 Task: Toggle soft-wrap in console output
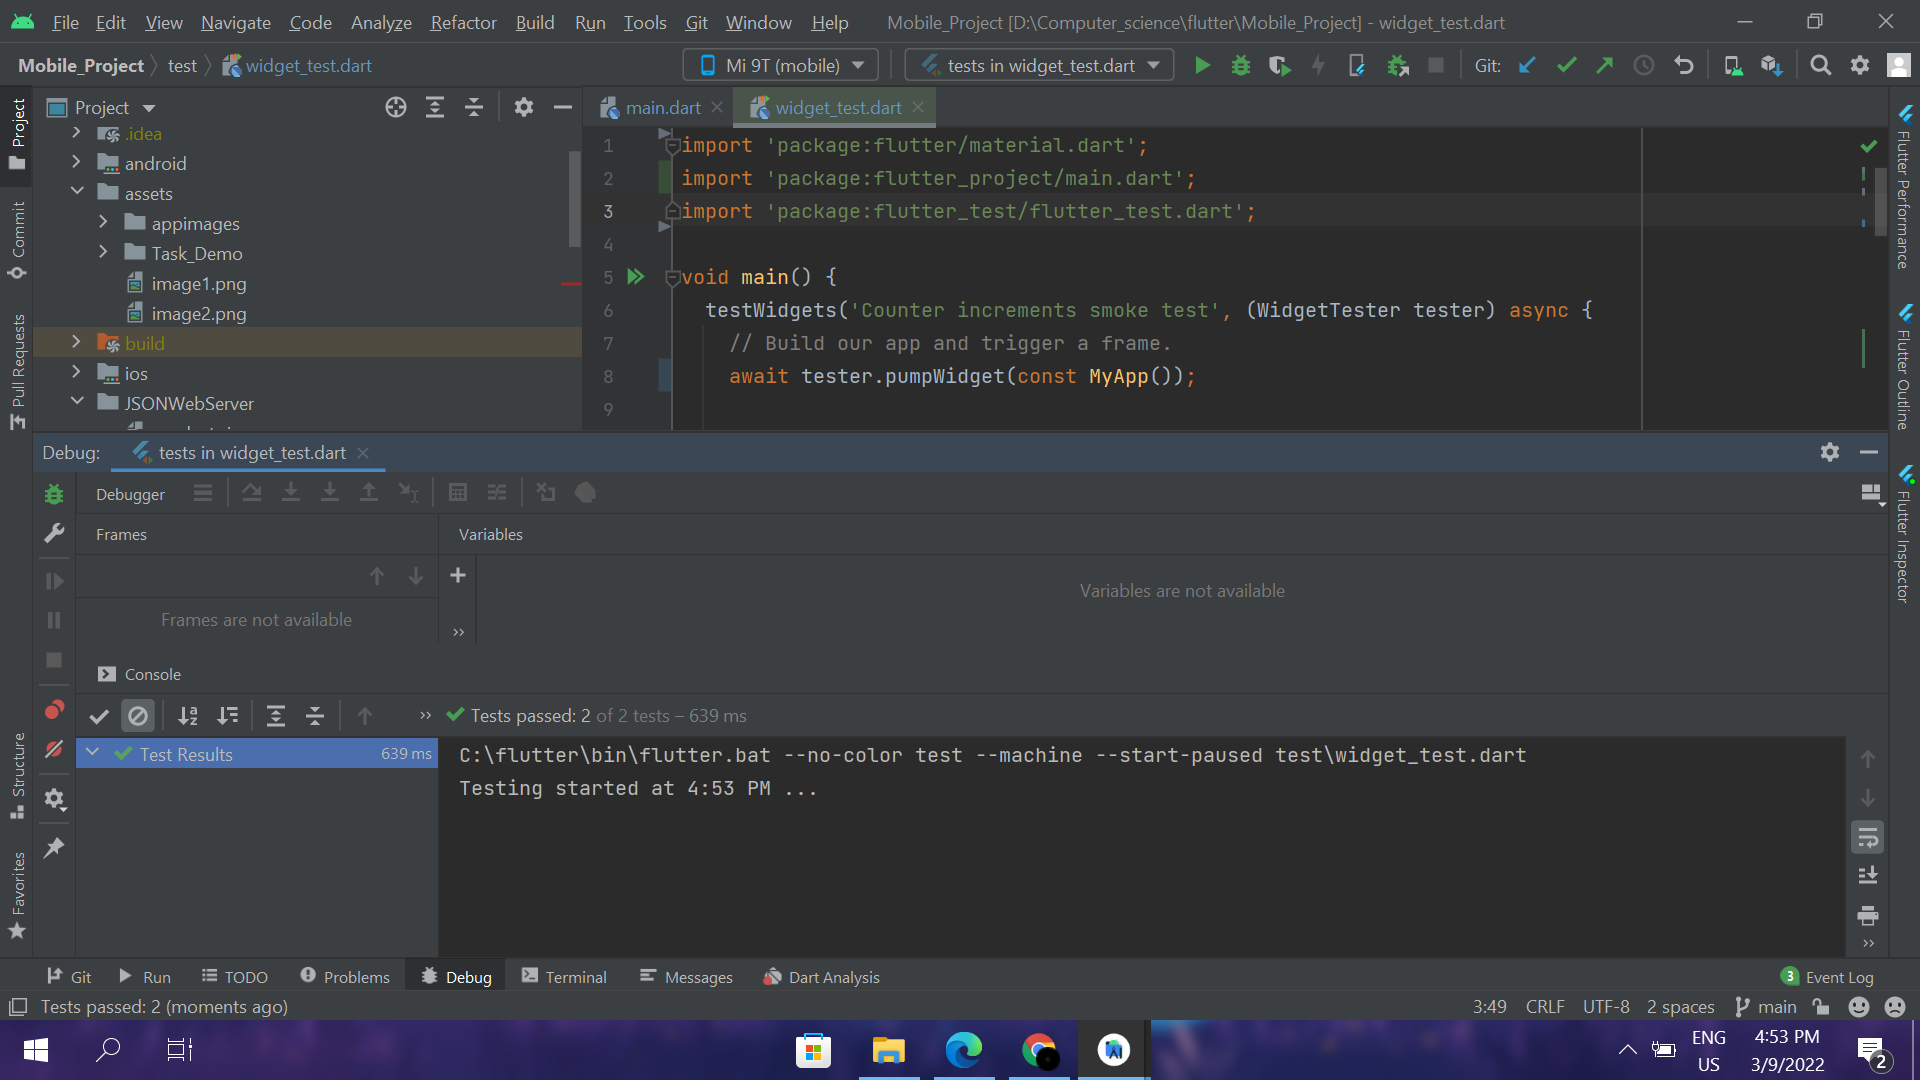[x=1867, y=838]
